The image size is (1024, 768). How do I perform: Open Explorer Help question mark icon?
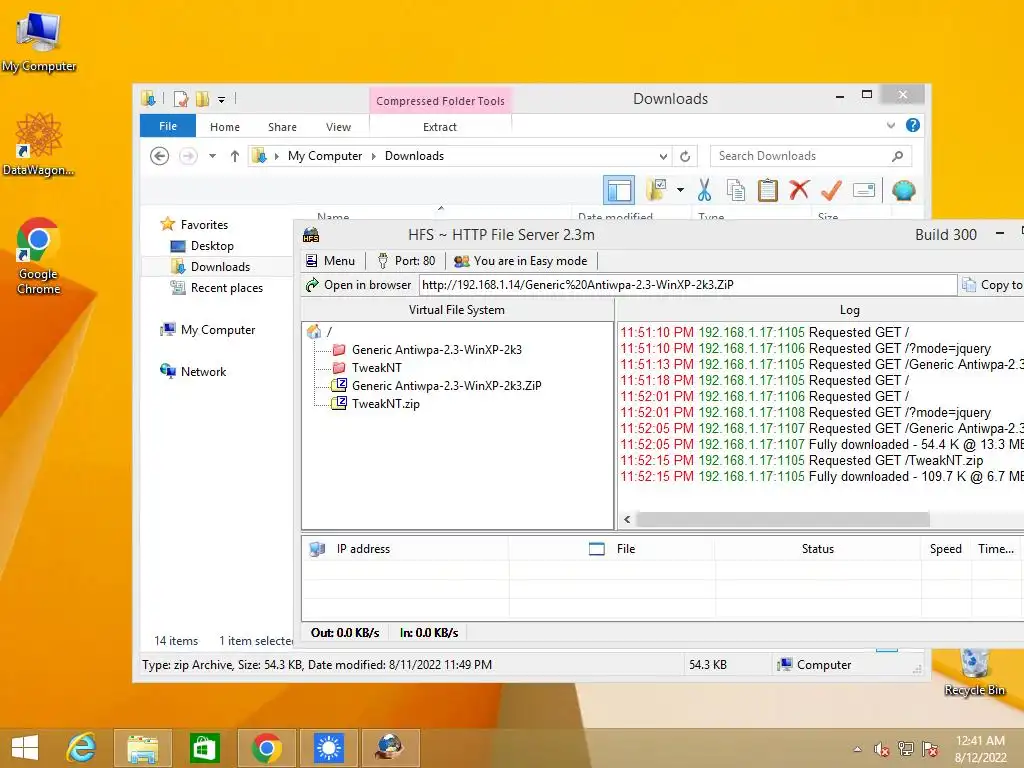[x=913, y=125]
